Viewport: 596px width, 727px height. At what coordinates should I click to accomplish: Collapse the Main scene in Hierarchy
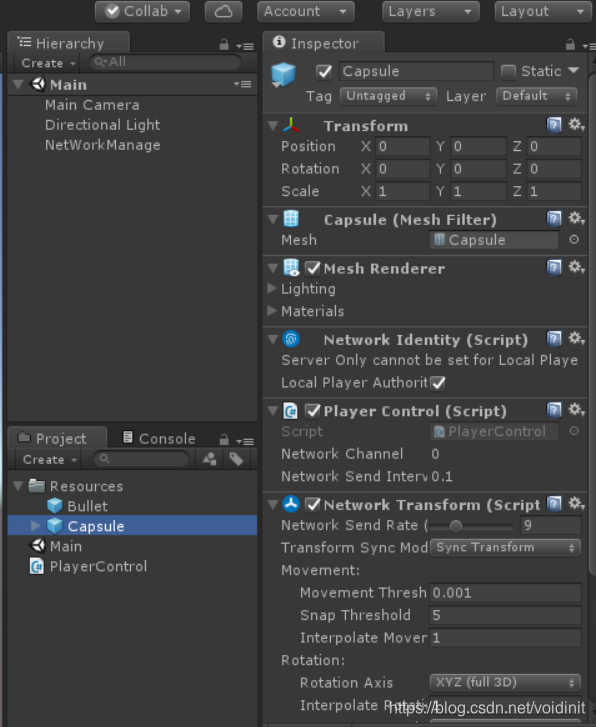[x=18, y=84]
